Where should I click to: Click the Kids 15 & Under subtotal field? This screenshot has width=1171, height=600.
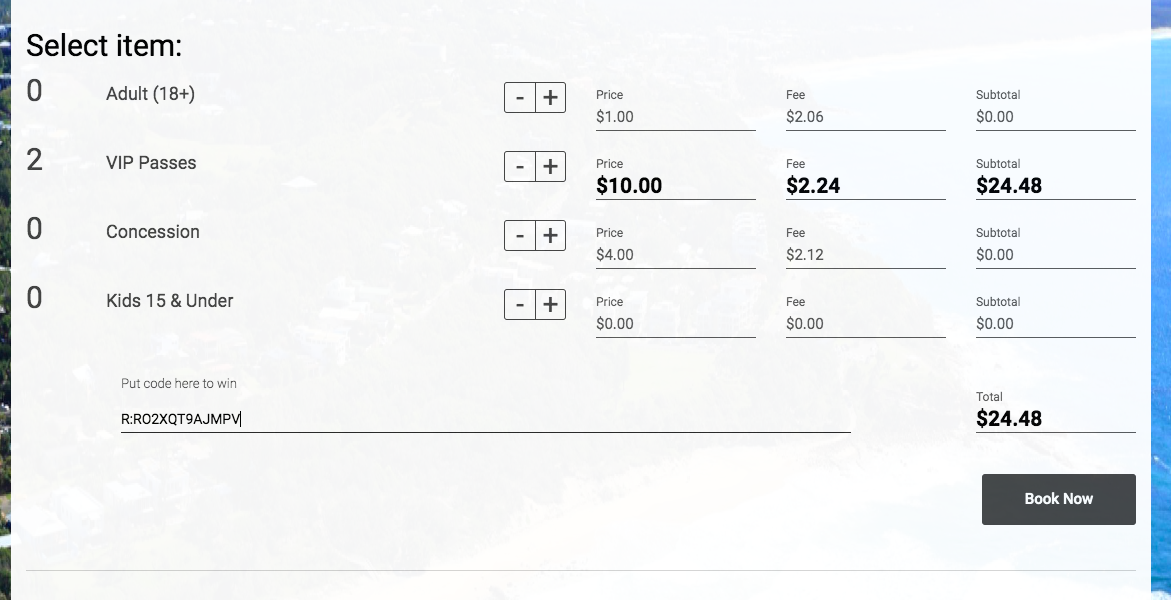pyautogui.click(x=1055, y=324)
